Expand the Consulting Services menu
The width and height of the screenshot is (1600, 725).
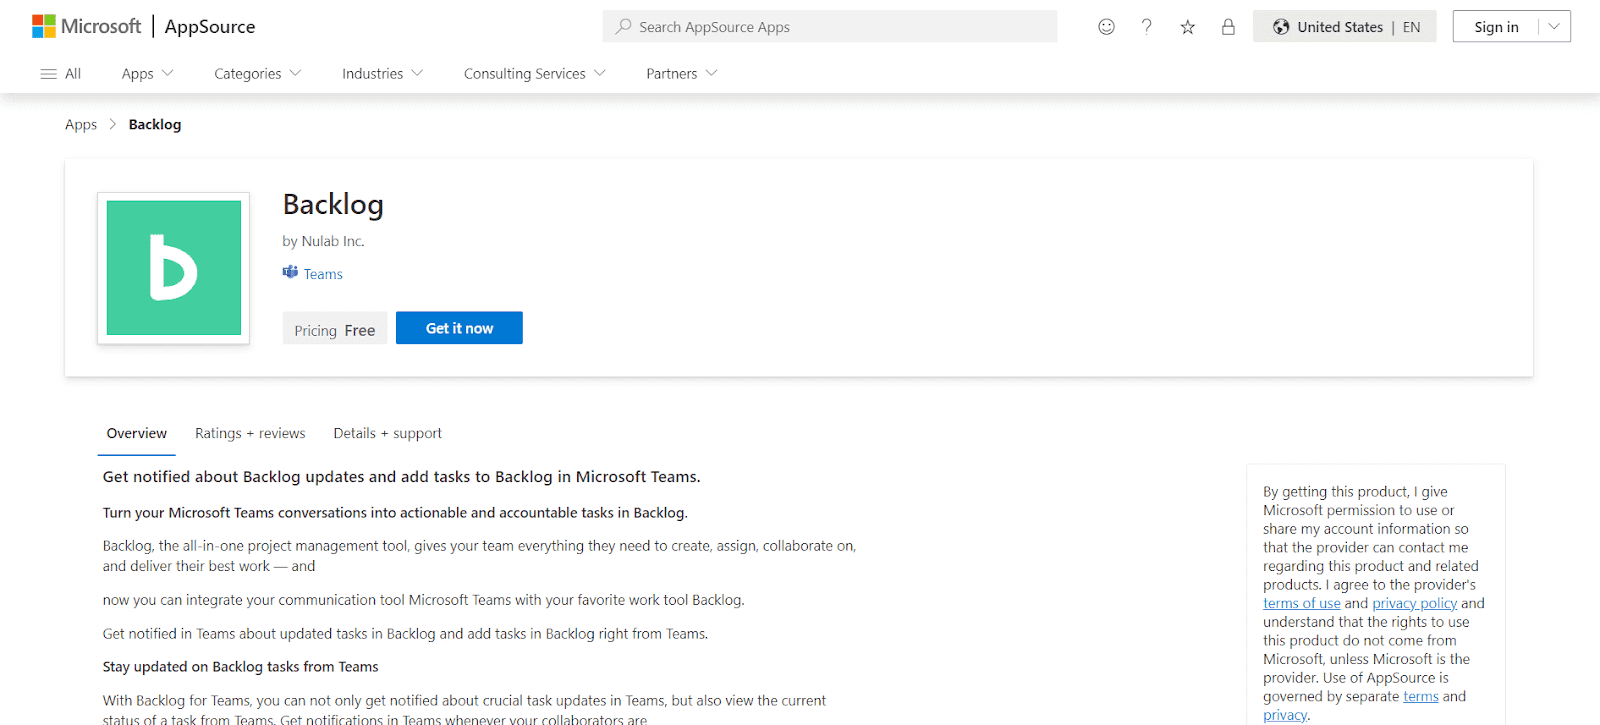tap(534, 74)
